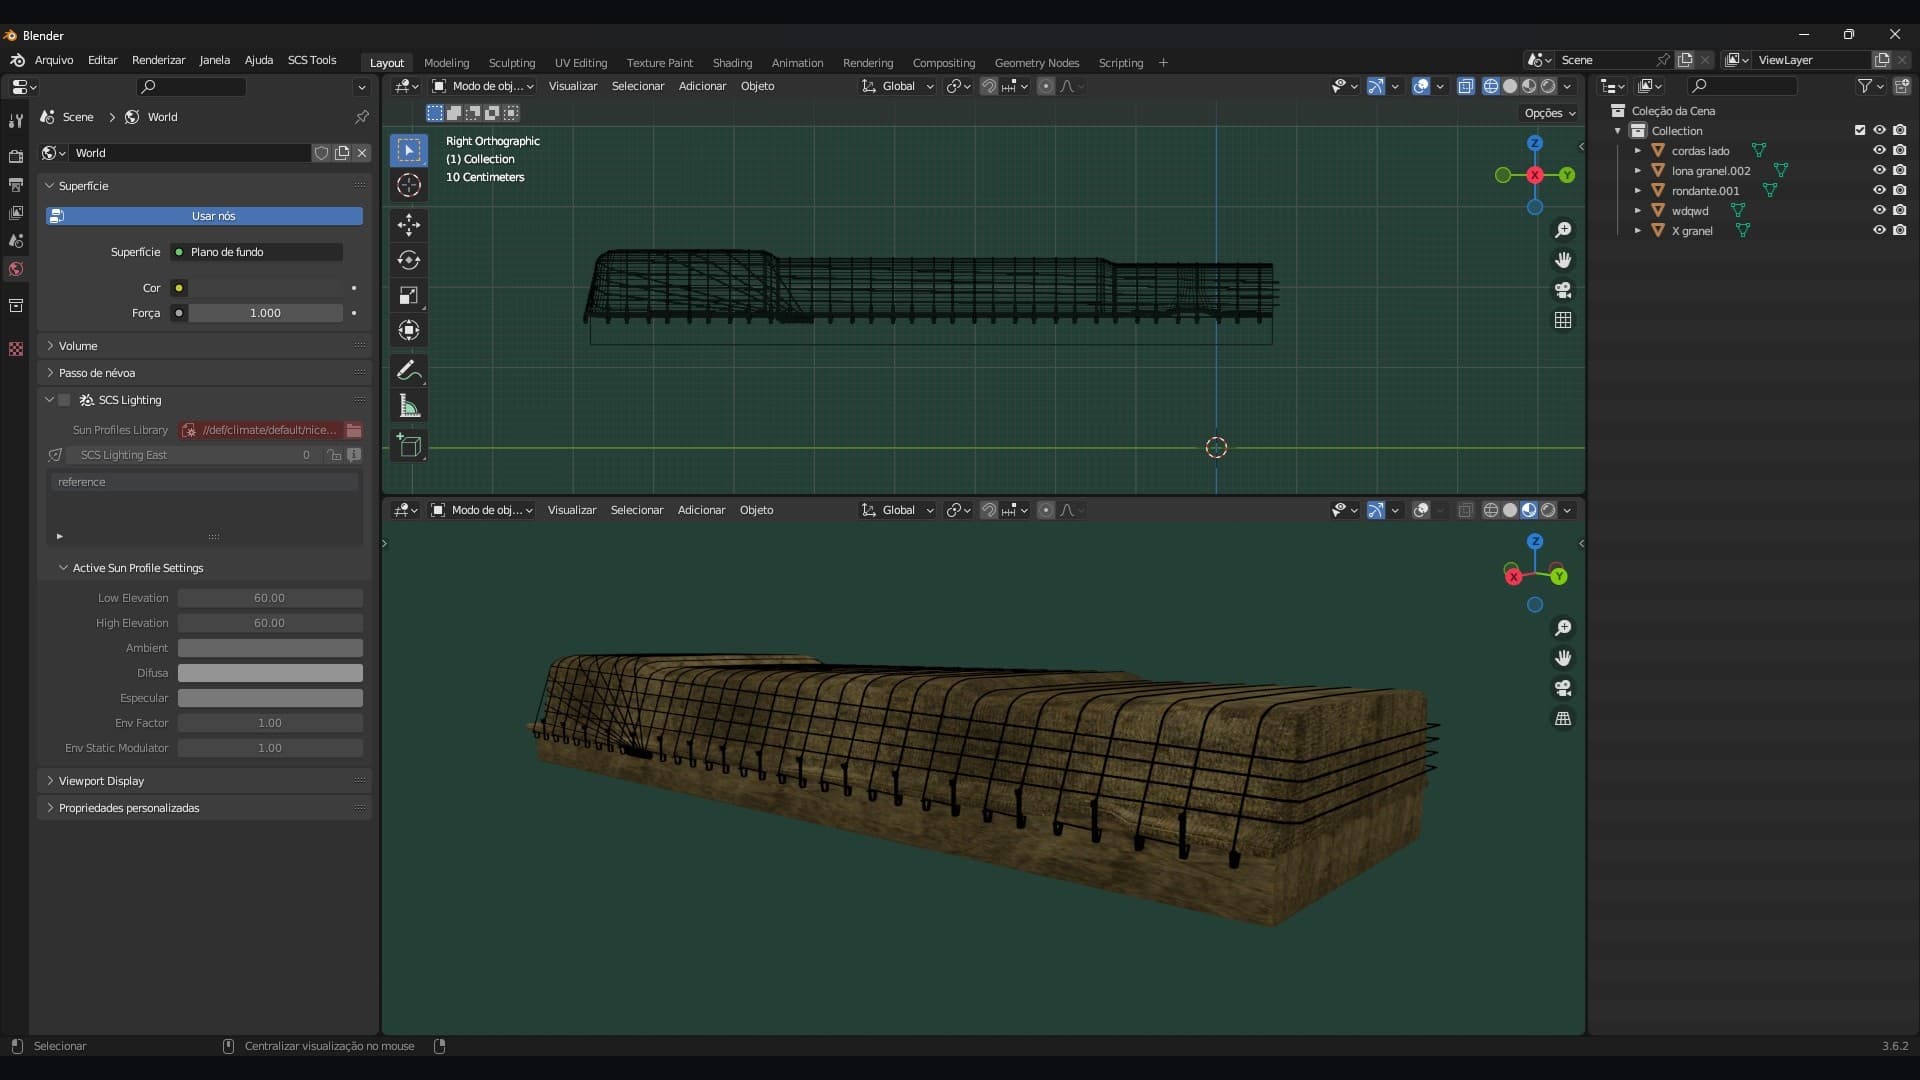The height and width of the screenshot is (1080, 1920).
Task: Activate the Move tool
Action: pyautogui.click(x=408, y=225)
